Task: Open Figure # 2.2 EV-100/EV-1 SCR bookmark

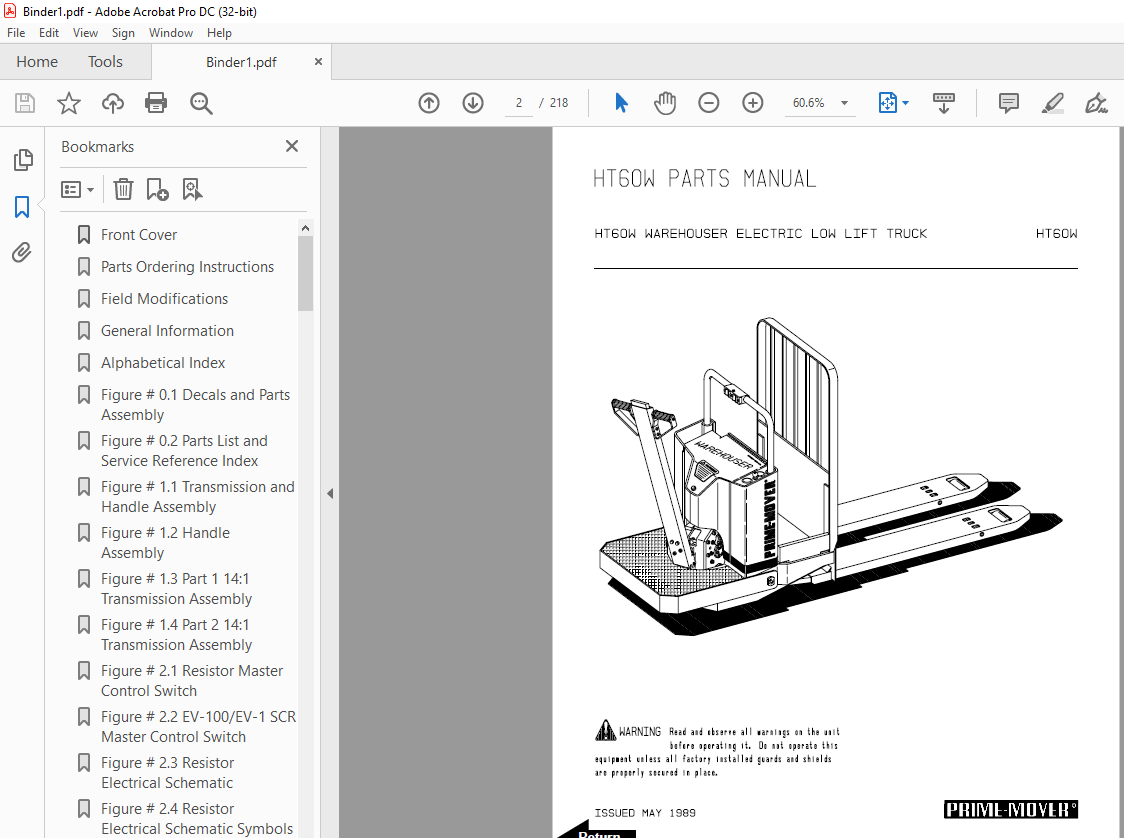Action: point(198,727)
